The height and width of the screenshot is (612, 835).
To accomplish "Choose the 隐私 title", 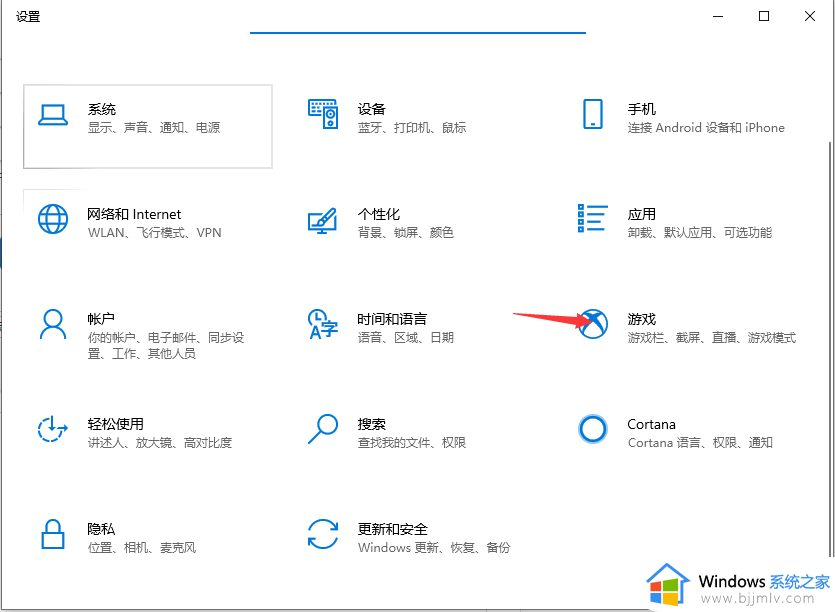I will tap(101, 529).
